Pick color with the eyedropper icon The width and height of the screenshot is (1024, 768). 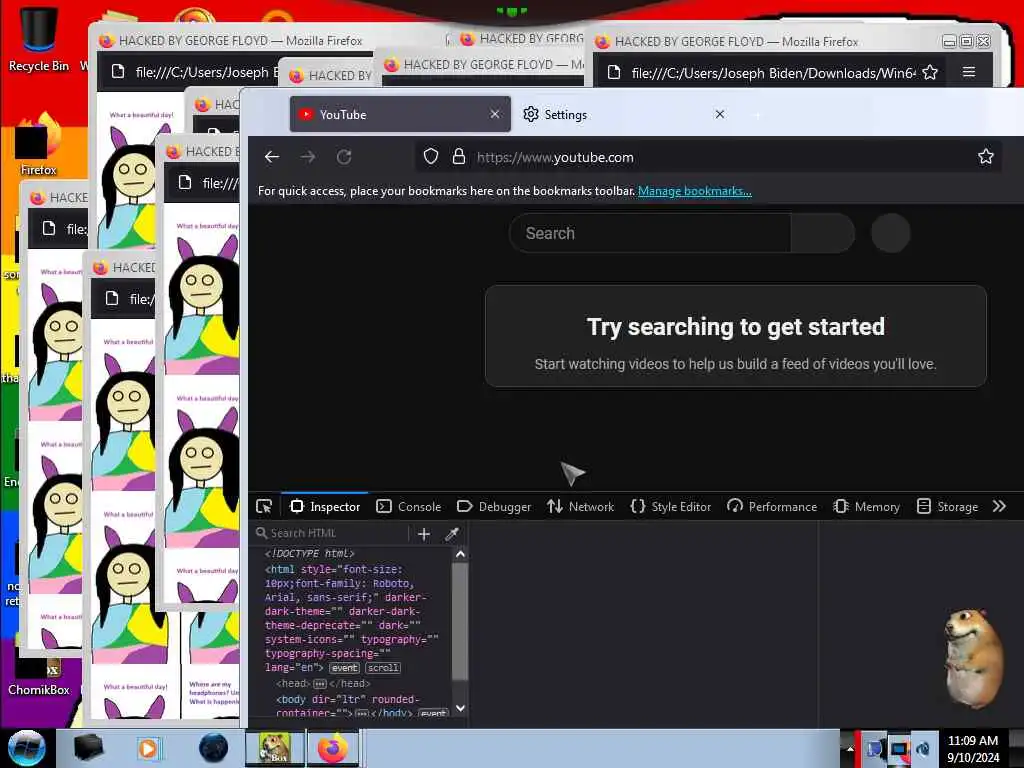pos(452,534)
